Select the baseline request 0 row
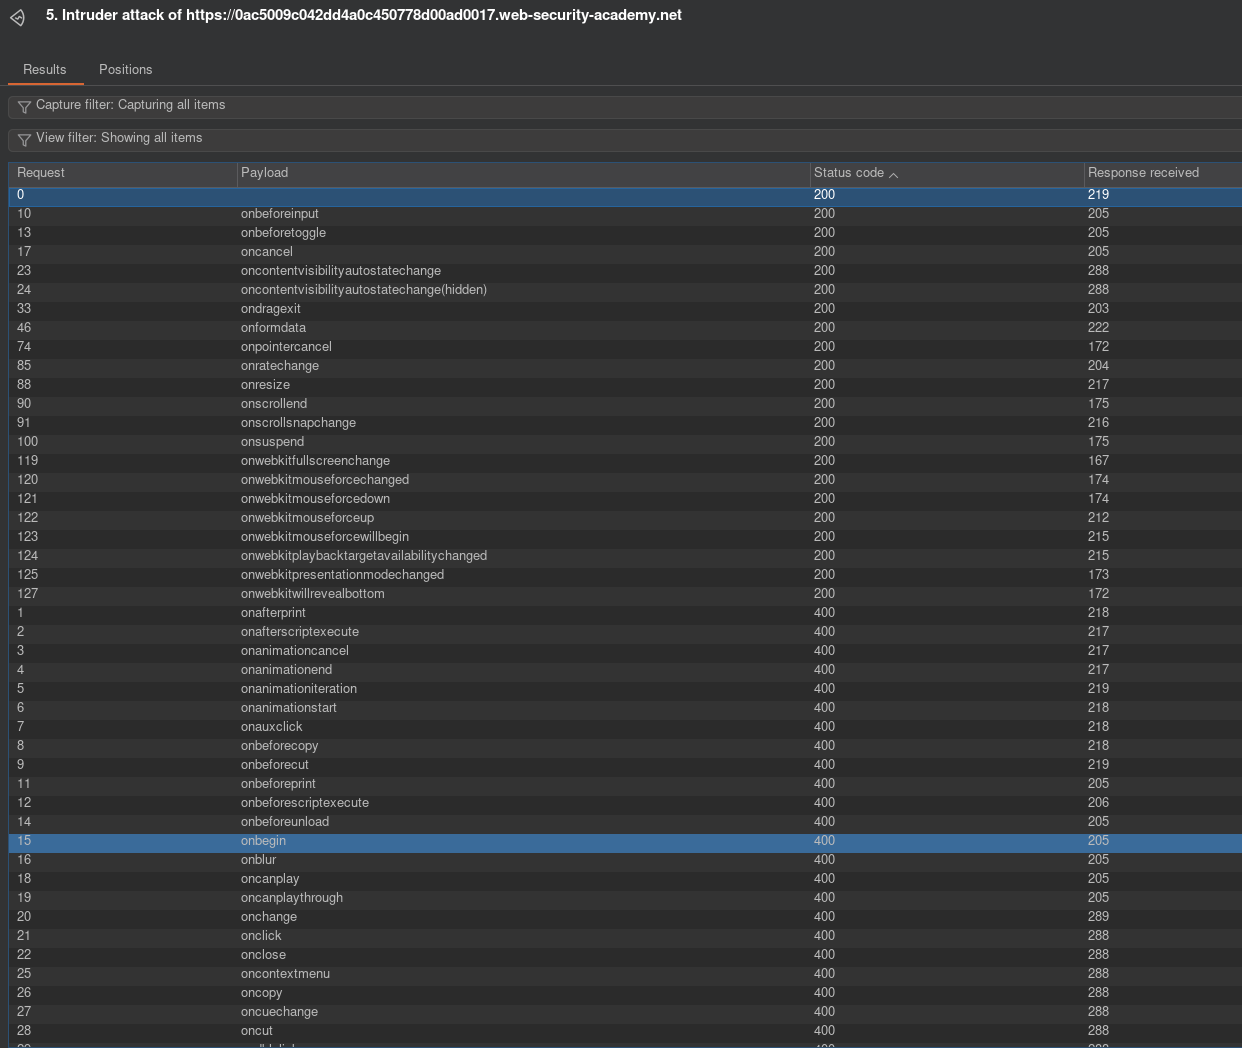This screenshot has width=1242, height=1048. point(400,195)
